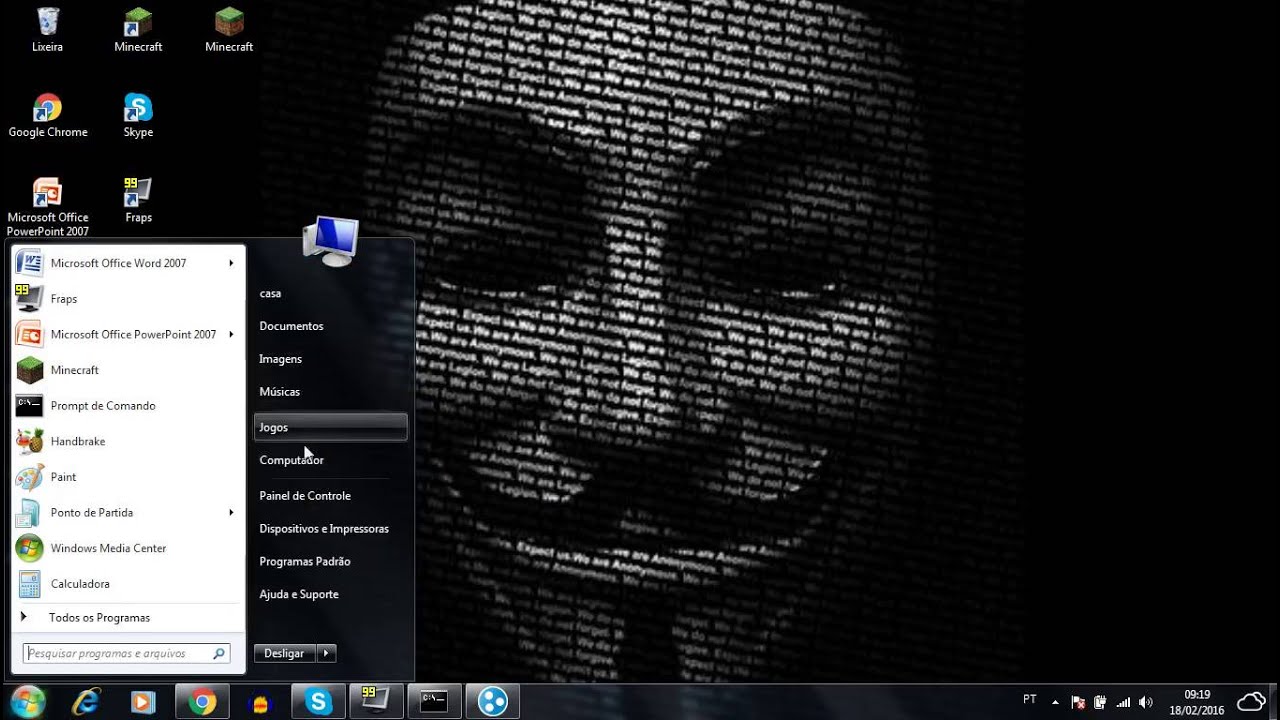Screen dimensions: 1280x720
Task: Click the computer user picture atop Start menu
Action: pos(331,241)
